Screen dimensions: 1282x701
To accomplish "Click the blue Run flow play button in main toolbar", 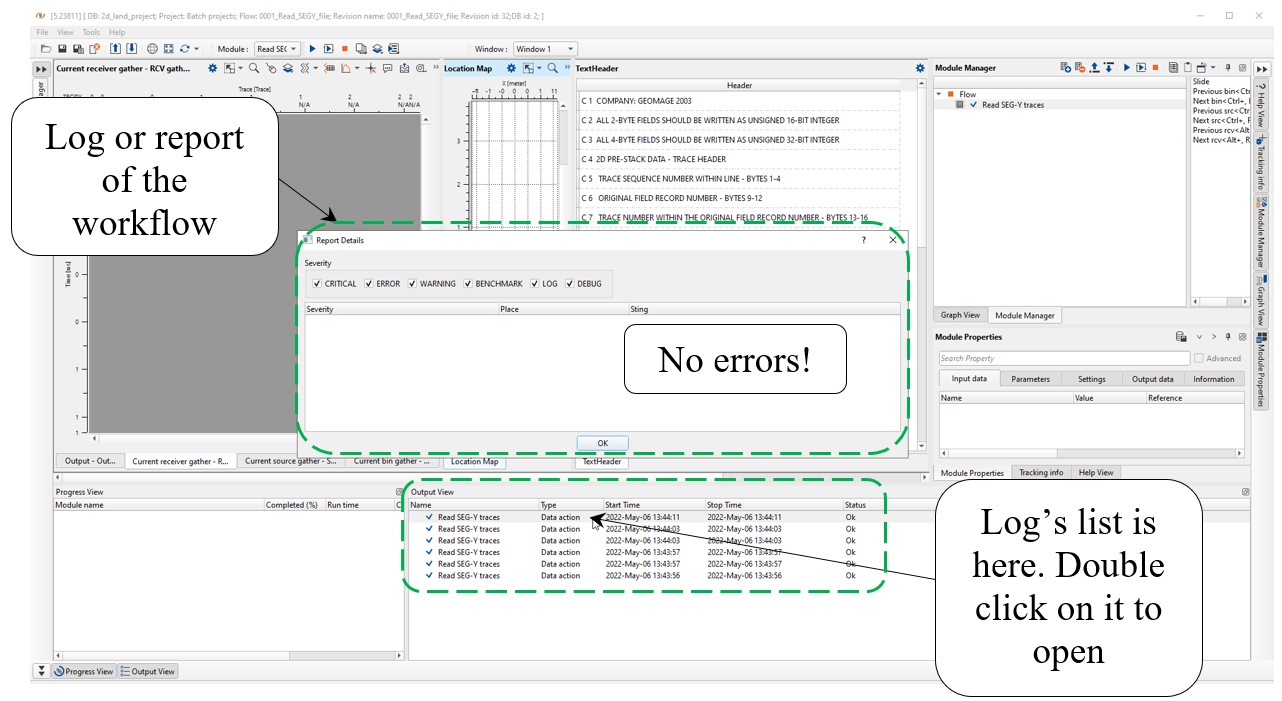I will [313, 49].
